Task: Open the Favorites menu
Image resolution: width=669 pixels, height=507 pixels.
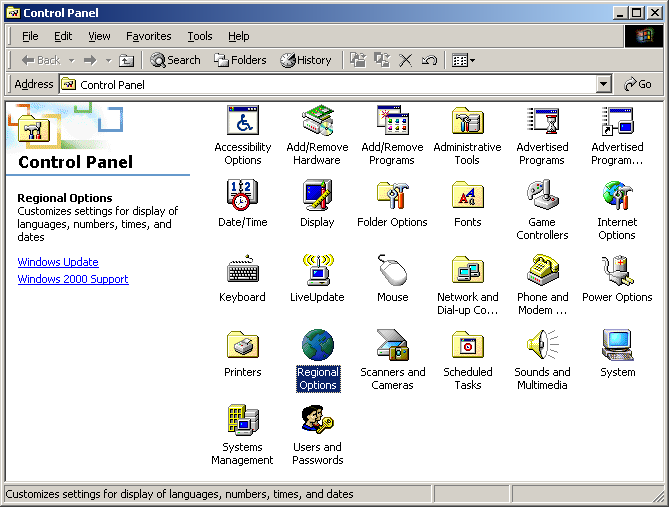Action: [148, 36]
